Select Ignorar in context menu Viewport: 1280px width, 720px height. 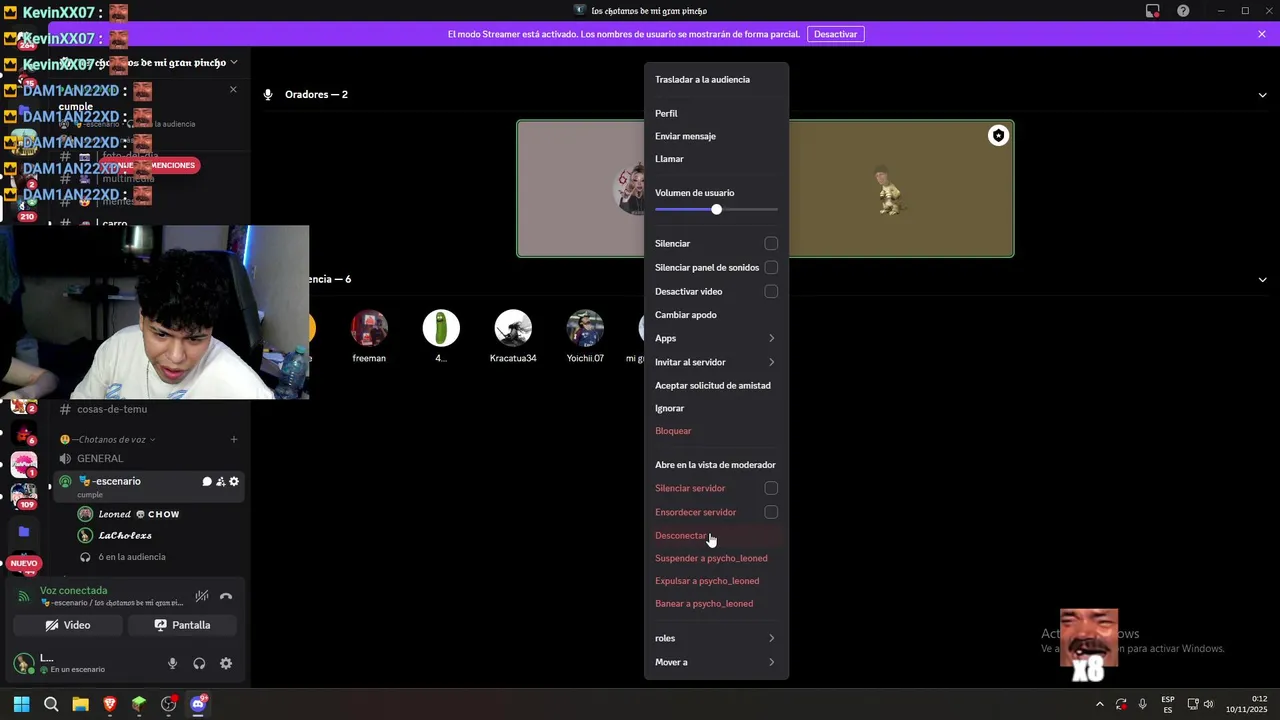pos(716,408)
